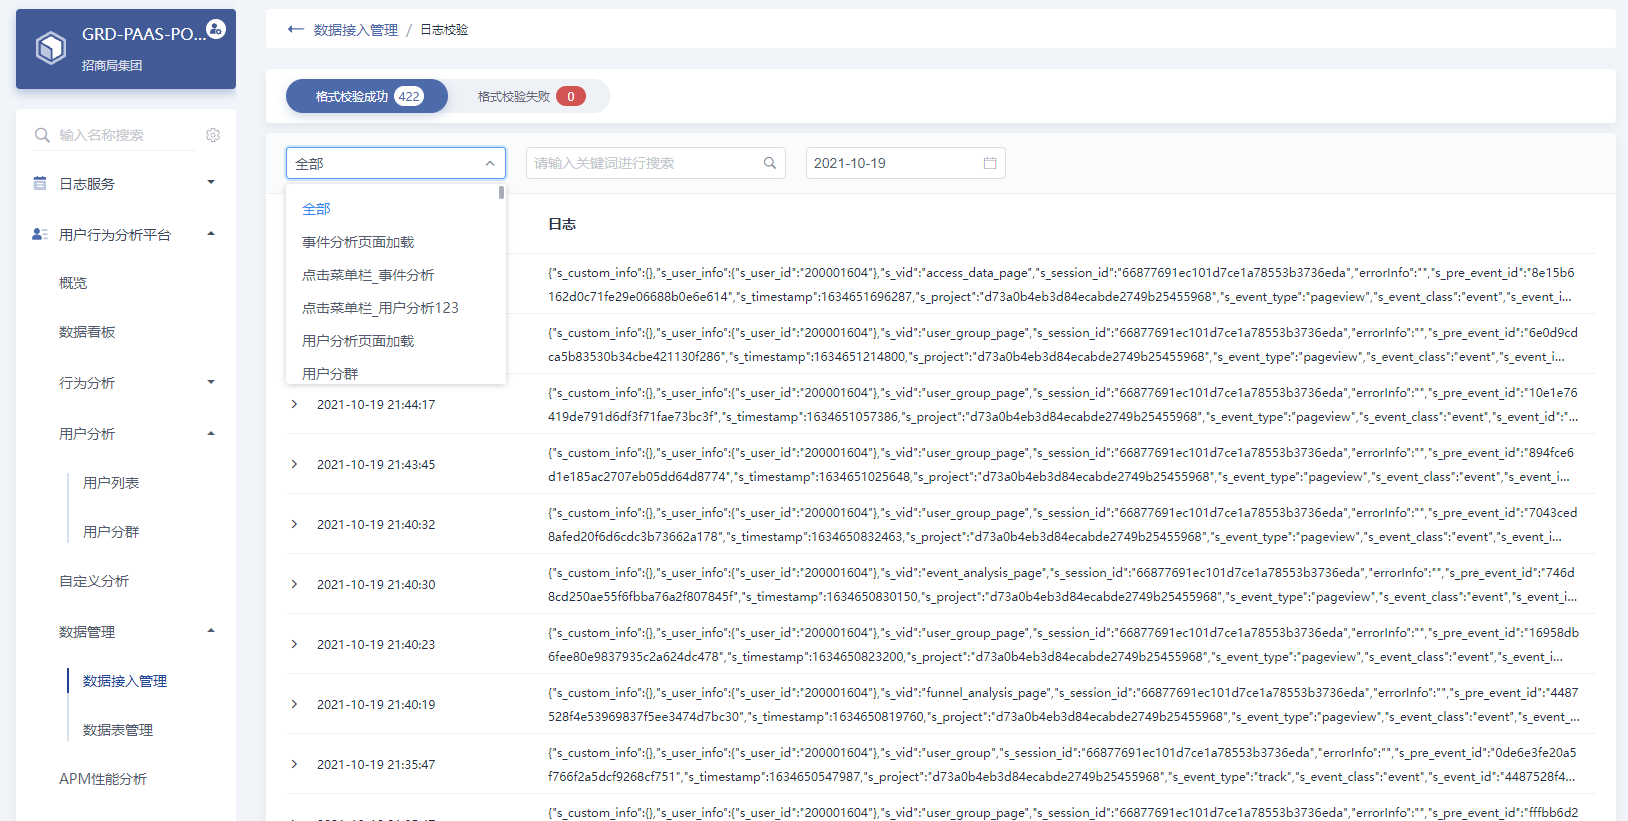
Task: Click the sidebar search magnifier icon
Action: (x=42, y=135)
